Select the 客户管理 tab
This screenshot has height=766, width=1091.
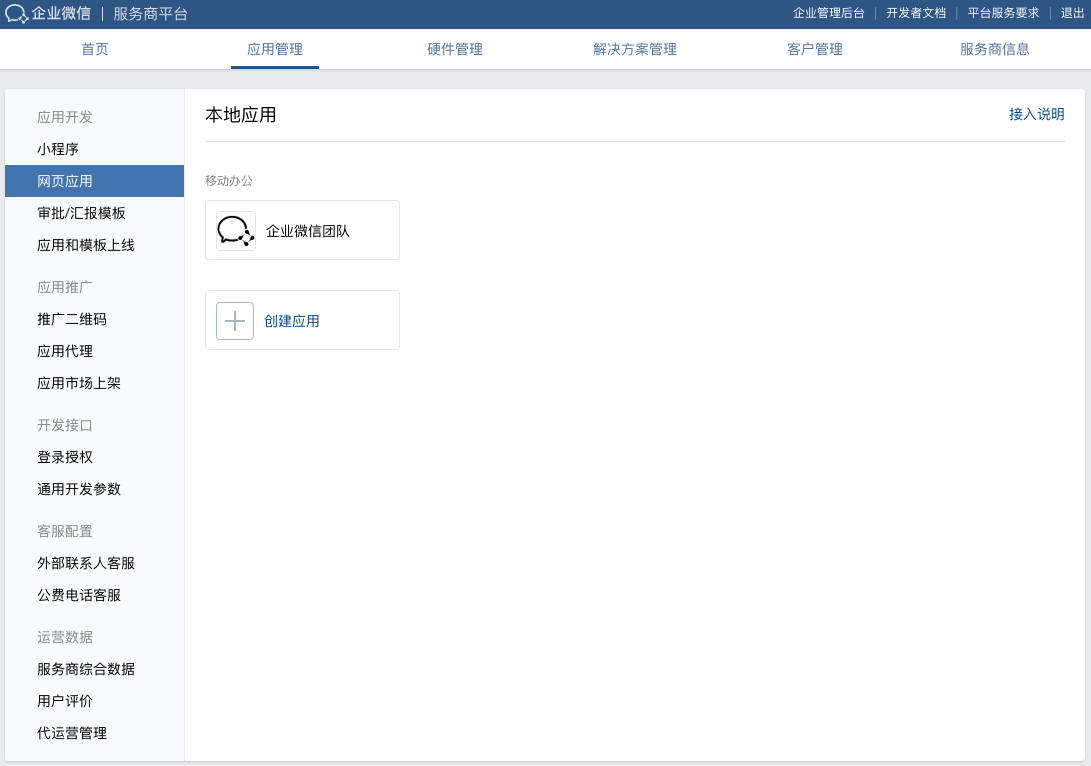click(815, 49)
